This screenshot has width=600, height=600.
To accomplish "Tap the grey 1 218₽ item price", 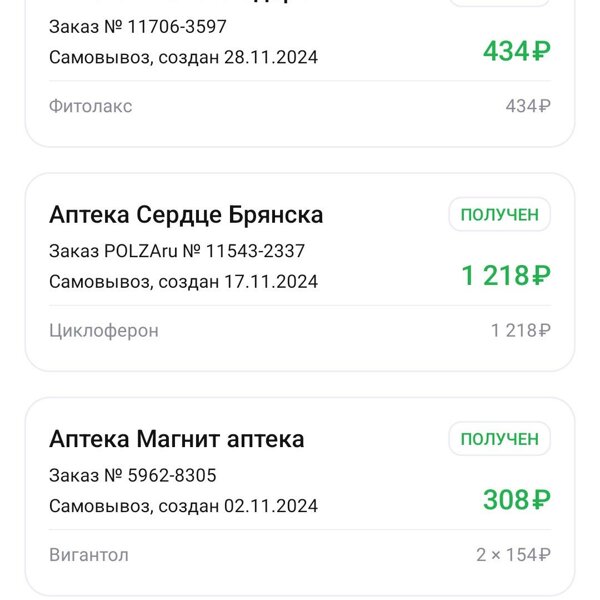I will 520,331.
